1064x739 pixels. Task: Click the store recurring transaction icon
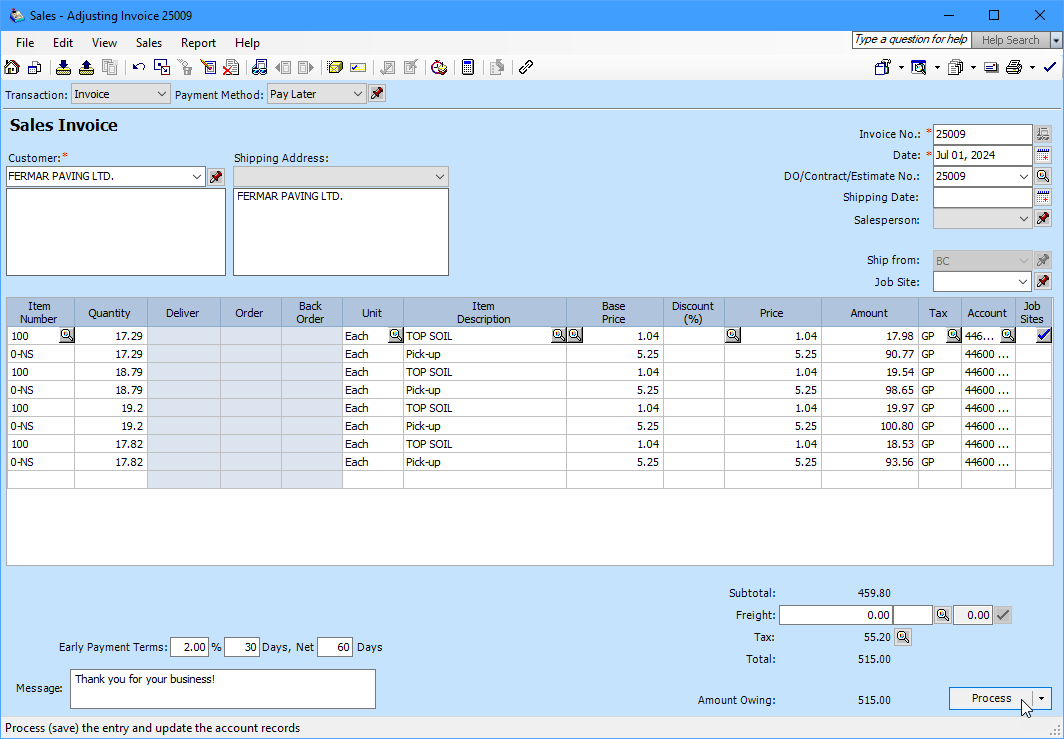62,68
